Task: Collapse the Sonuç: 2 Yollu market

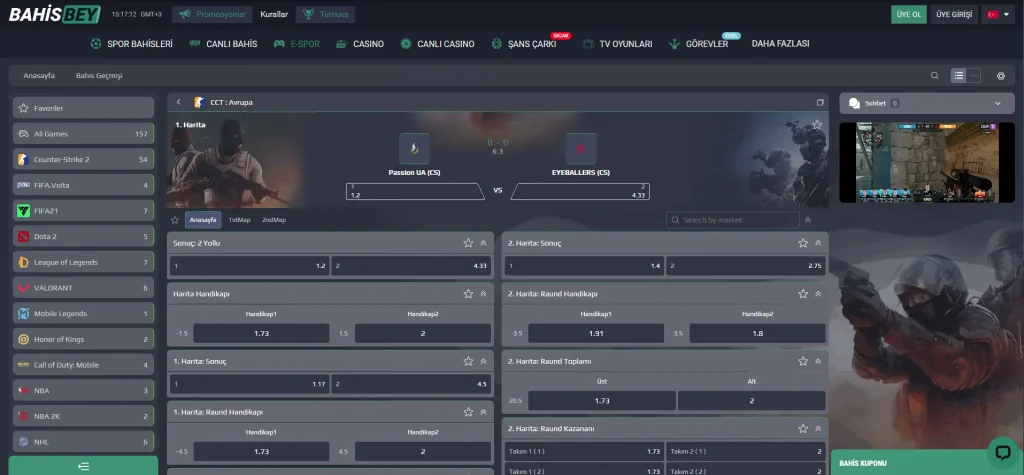Action: 483,243
